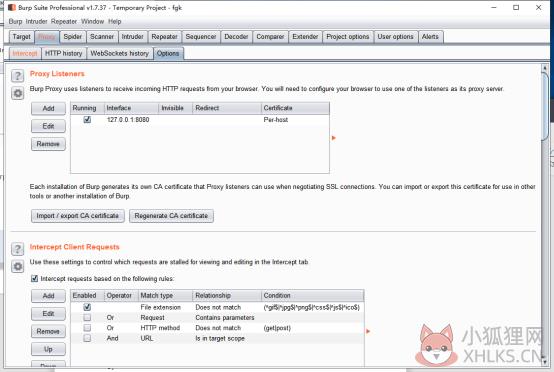Uncheck the File extension rule Enabled box
The width and height of the screenshot is (554, 372).
87,307
